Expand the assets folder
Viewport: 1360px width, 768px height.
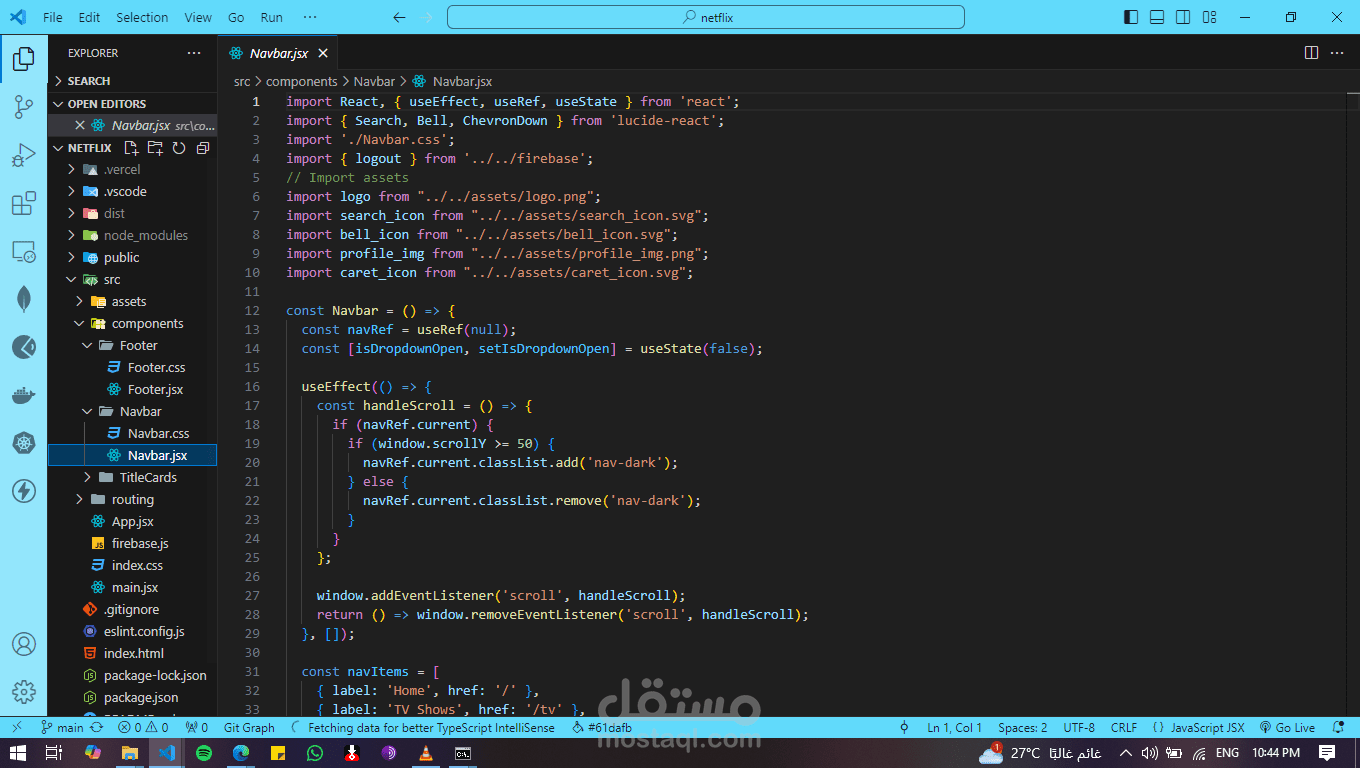pyautogui.click(x=132, y=302)
